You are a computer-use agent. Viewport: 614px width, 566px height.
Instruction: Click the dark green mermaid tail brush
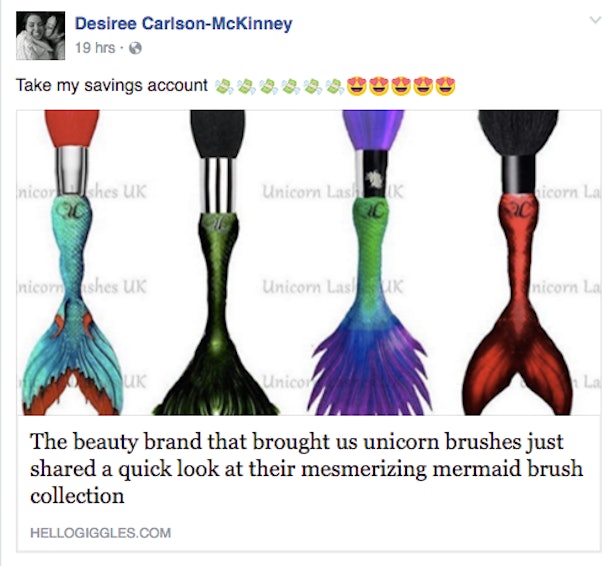(x=217, y=262)
